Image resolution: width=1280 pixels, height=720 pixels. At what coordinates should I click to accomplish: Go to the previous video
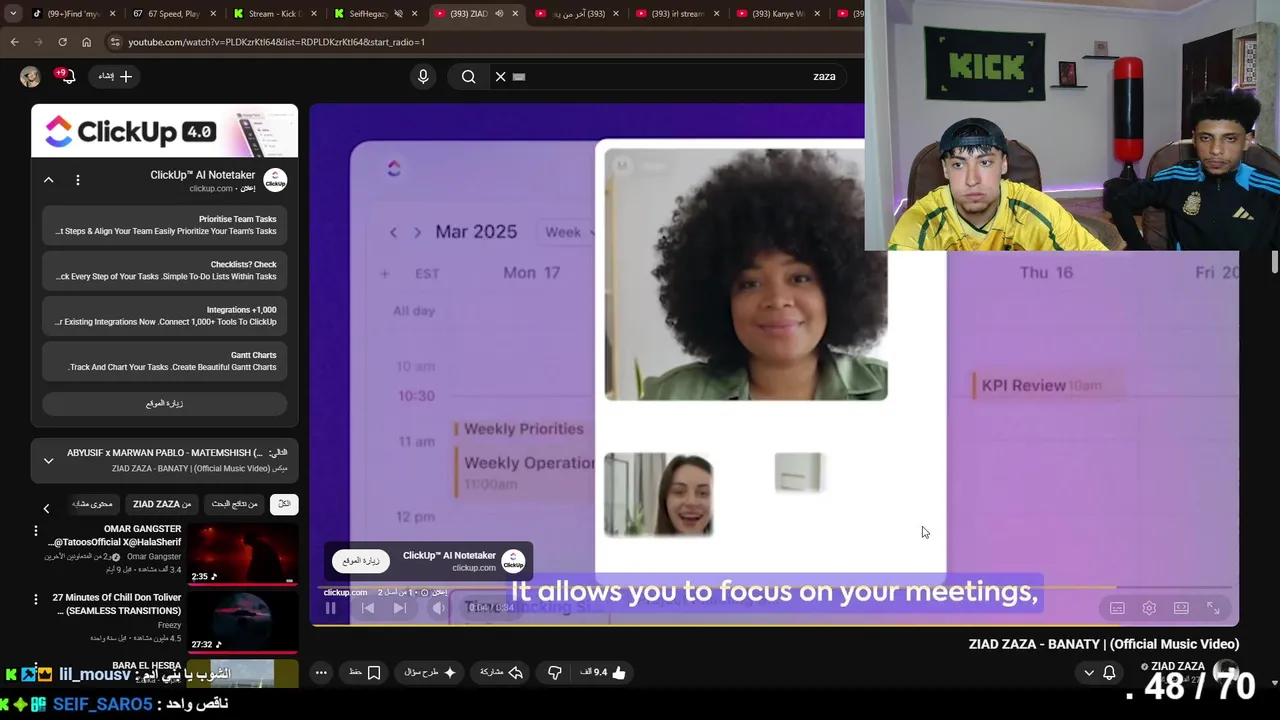click(x=368, y=608)
